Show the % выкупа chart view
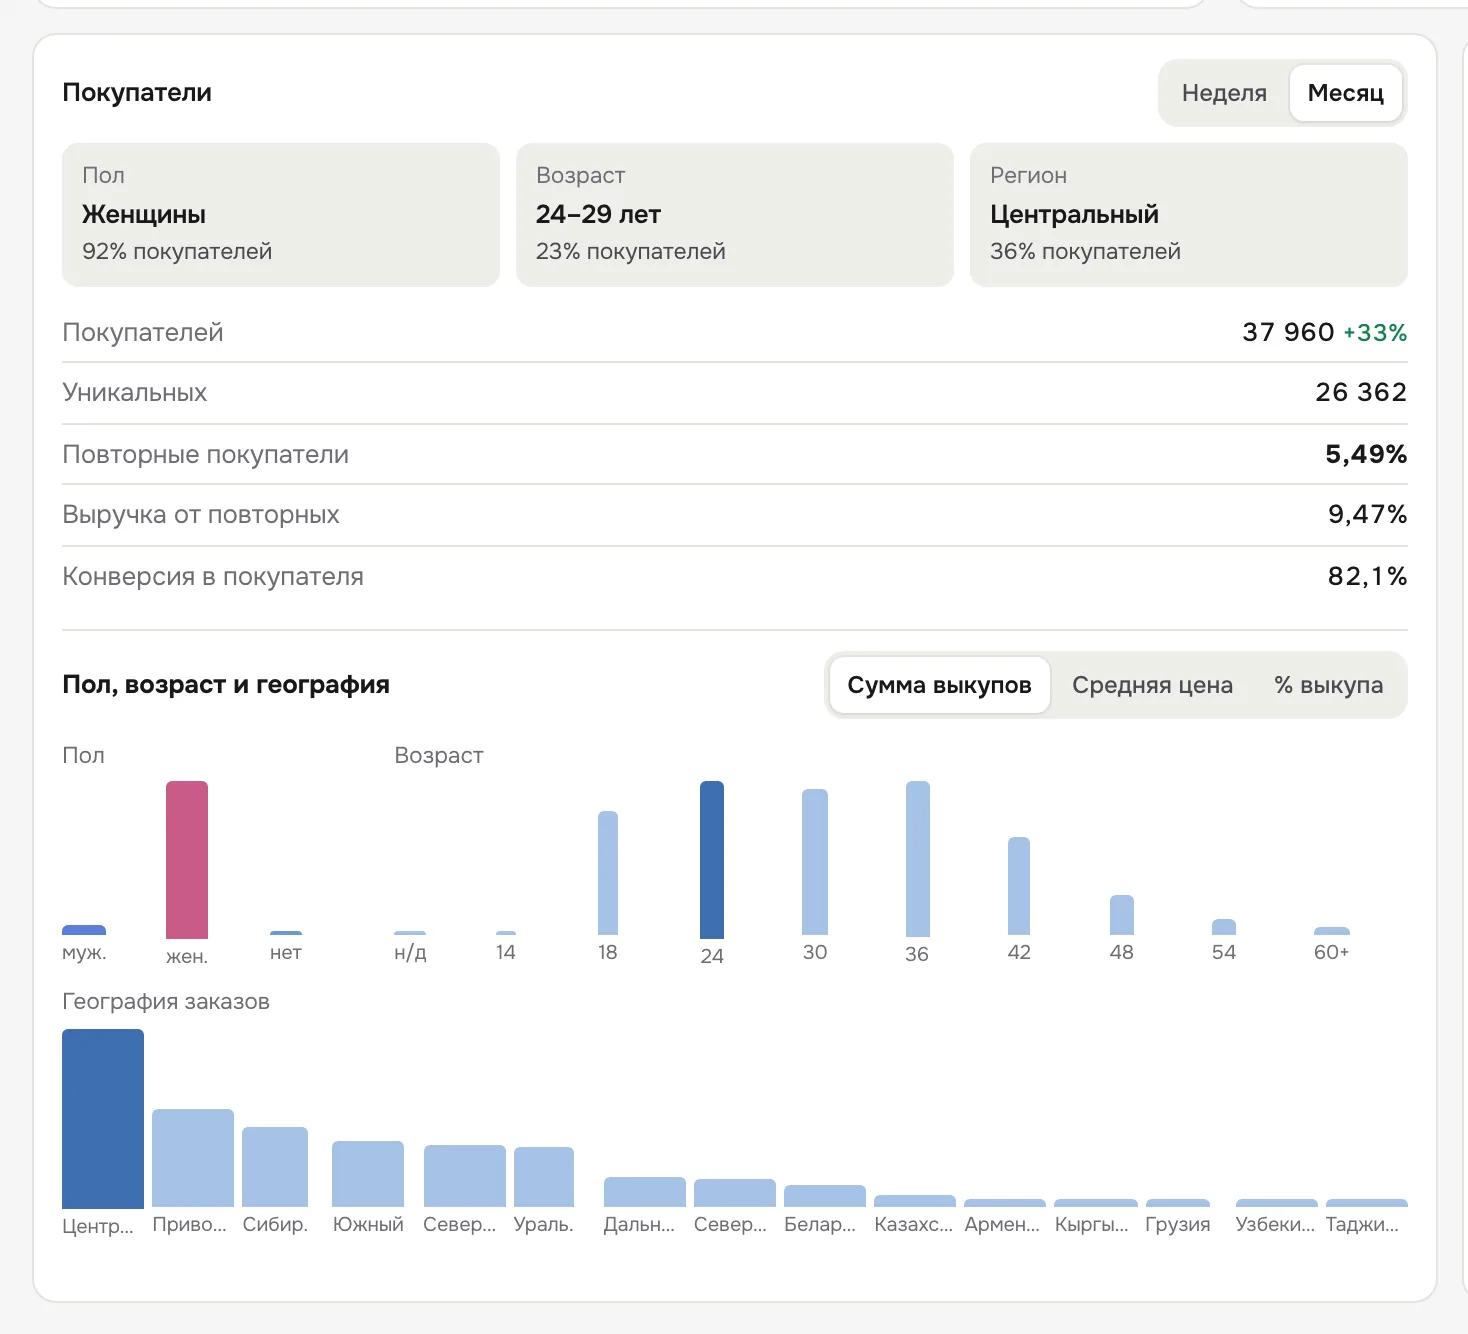The width and height of the screenshot is (1468, 1334). [1328, 685]
